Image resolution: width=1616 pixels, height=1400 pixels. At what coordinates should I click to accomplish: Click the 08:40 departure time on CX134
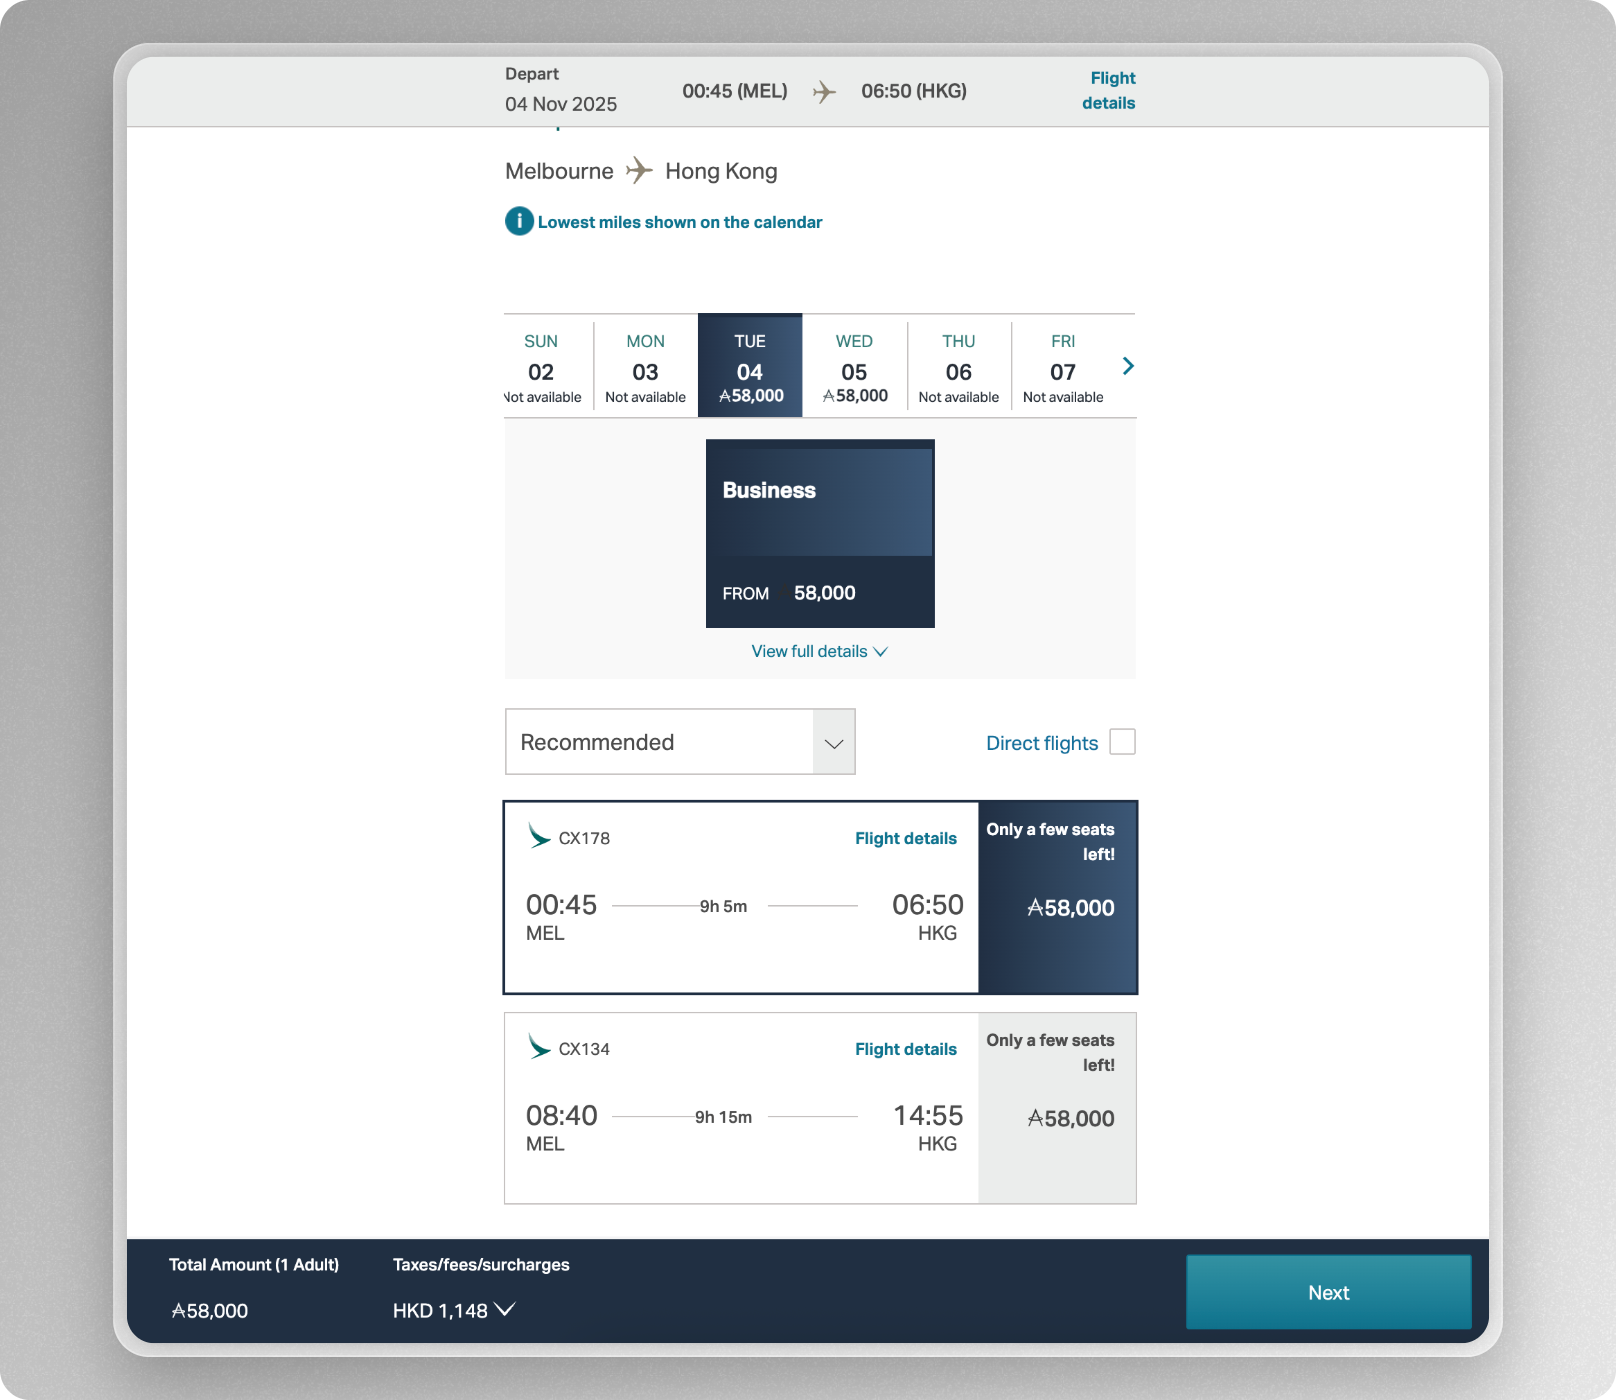[x=561, y=1116]
